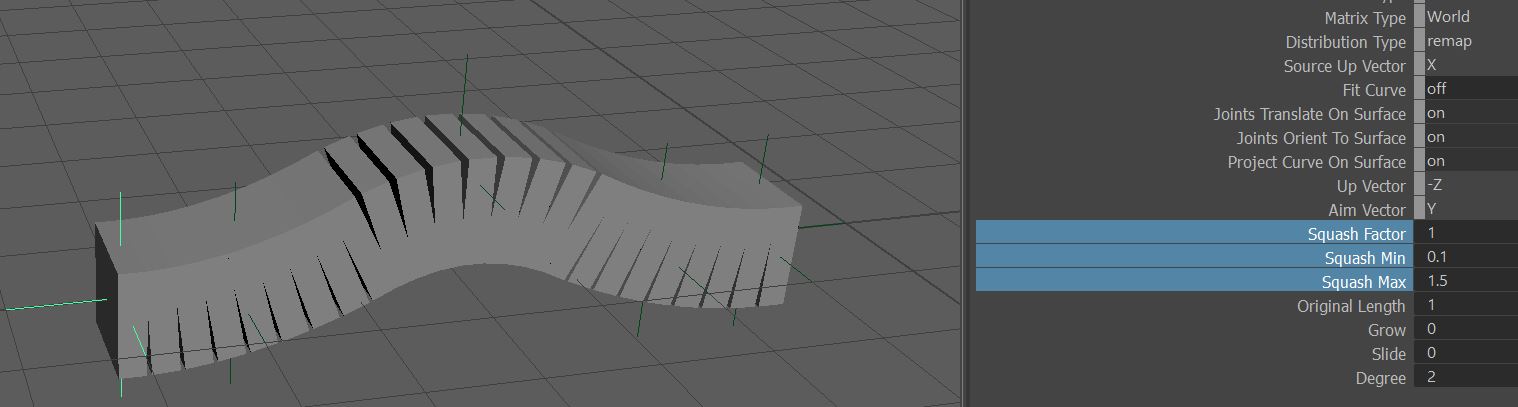
Task: Toggle Joints Translate On Surface value
Action: [1471, 113]
